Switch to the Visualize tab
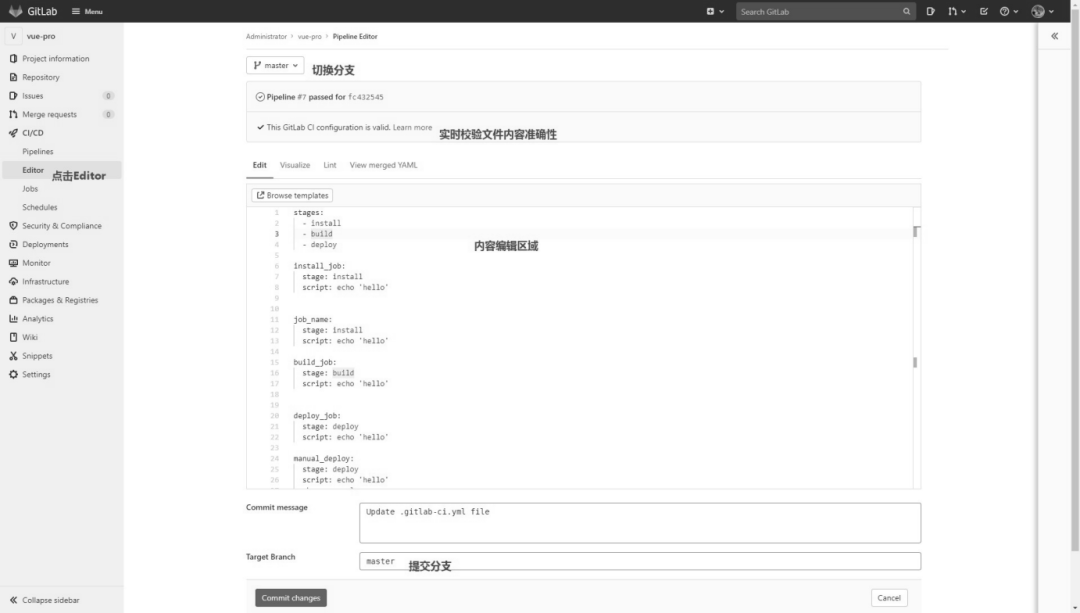The width and height of the screenshot is (1080, 613). point(295,165)
